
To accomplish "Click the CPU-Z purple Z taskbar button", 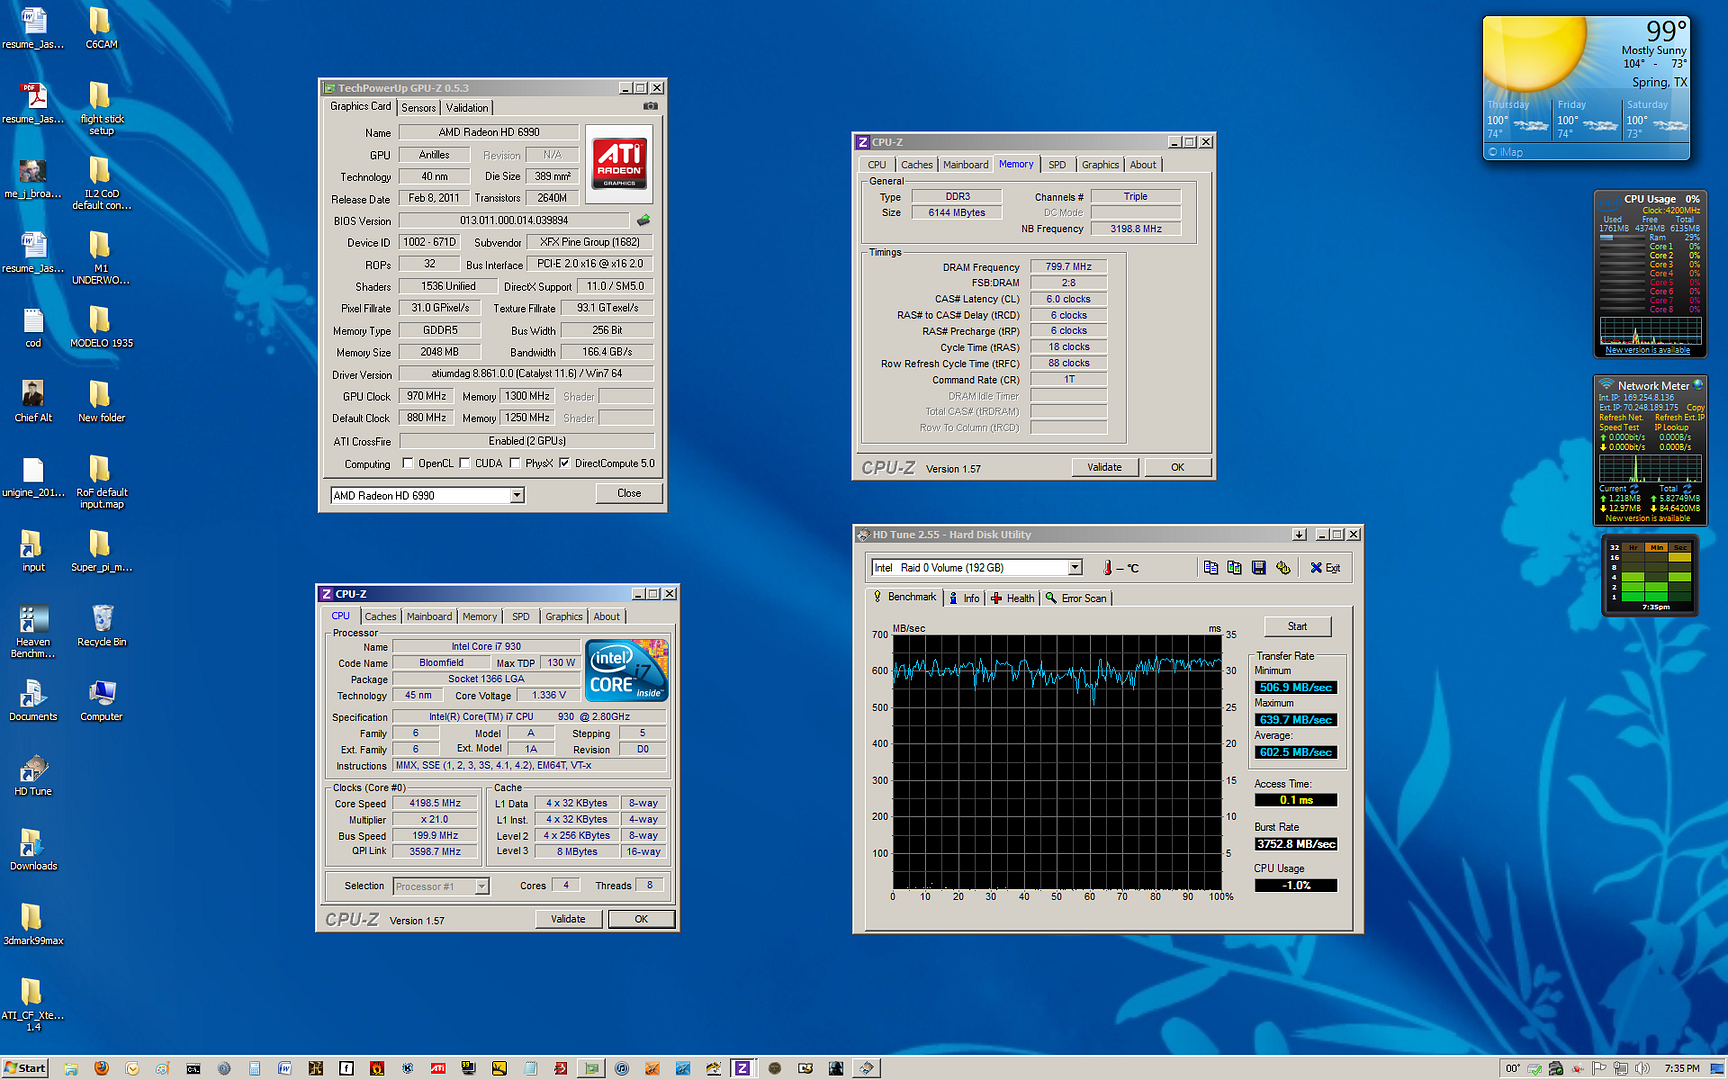I will pos(742,1068).
